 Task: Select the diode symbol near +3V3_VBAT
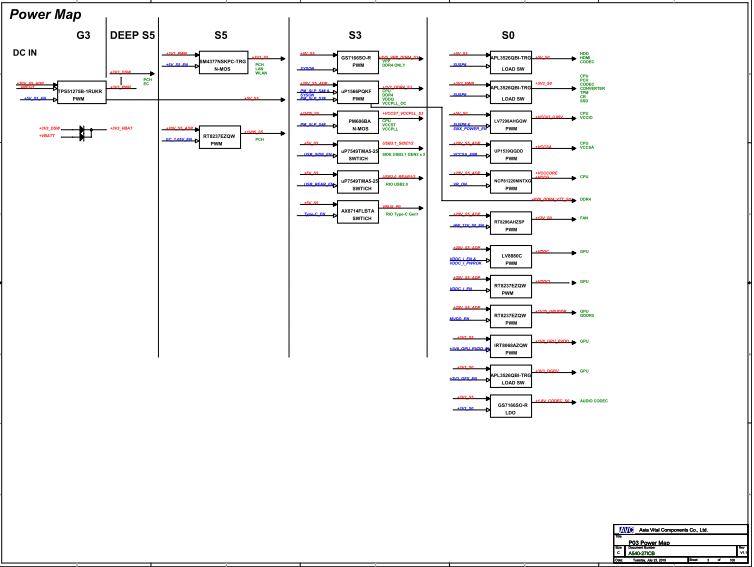(x=83, y=131)
